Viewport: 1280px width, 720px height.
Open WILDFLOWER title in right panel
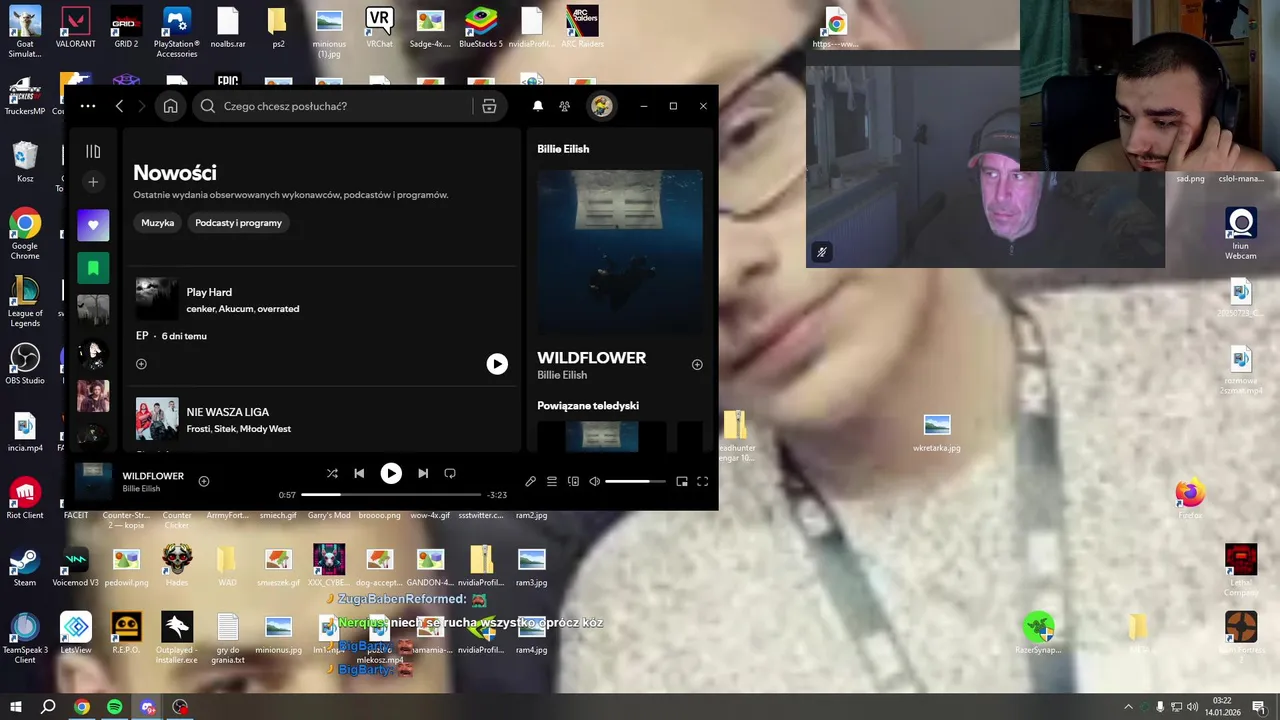pos(591,358)
